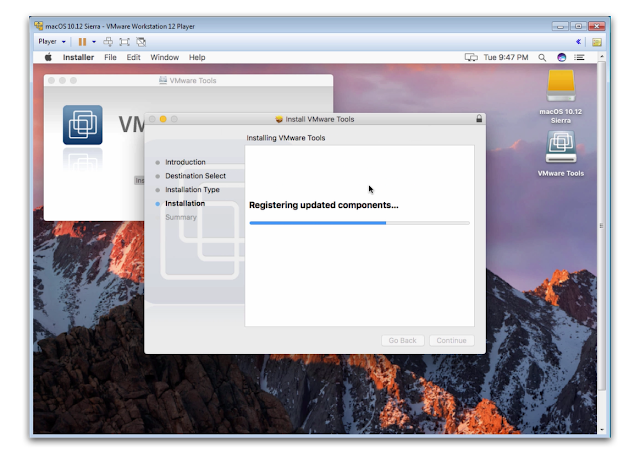Click the Installation step

point(185,203)
